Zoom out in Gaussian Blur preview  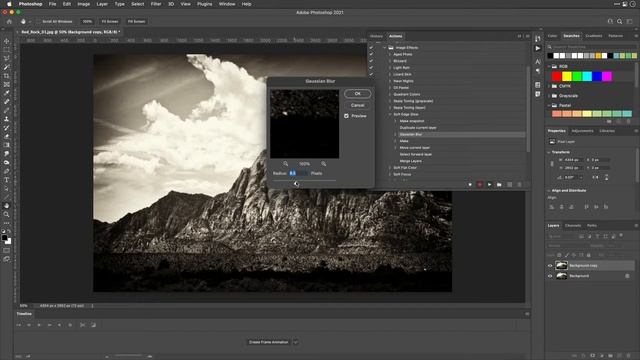point(286,164)
